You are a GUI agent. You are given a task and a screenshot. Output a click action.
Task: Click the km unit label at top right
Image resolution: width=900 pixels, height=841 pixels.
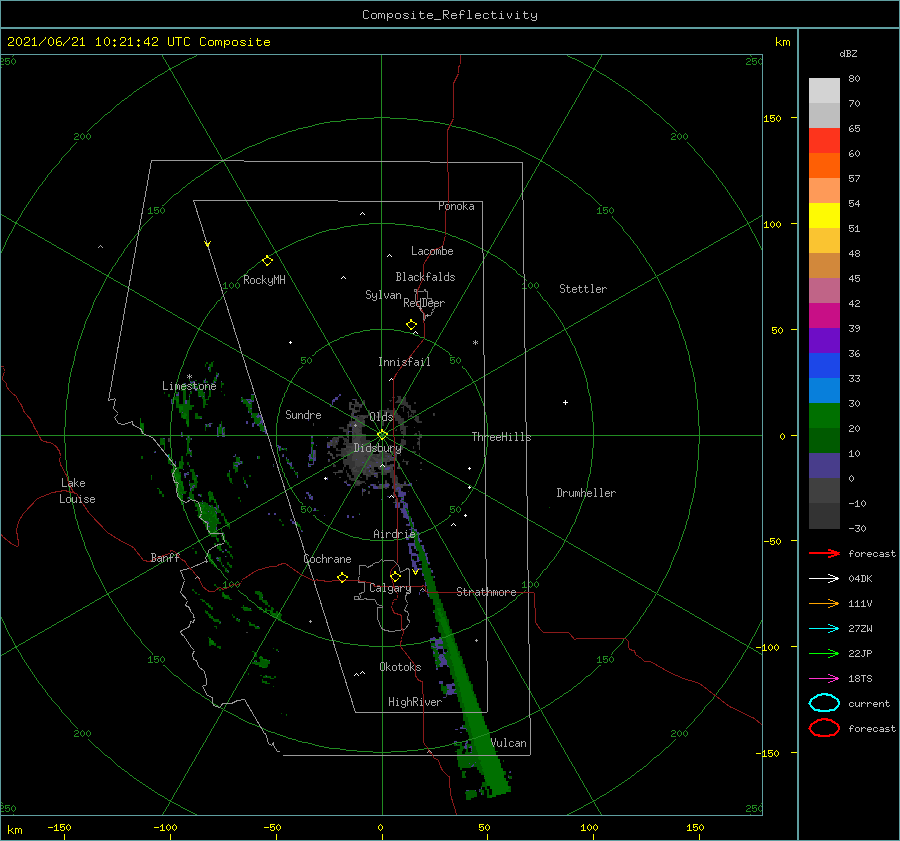coord(782,42)
